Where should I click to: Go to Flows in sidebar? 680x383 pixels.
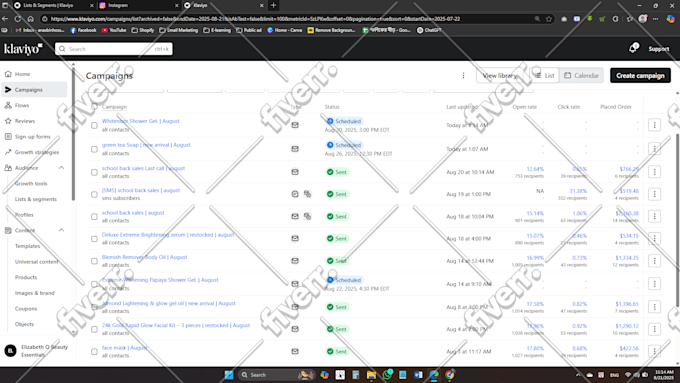pos(22,105)
